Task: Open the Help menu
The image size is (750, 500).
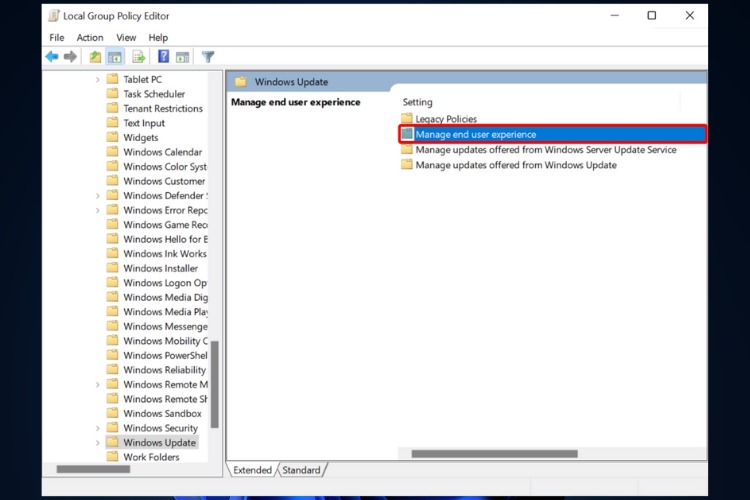Action: coord(158,37)
